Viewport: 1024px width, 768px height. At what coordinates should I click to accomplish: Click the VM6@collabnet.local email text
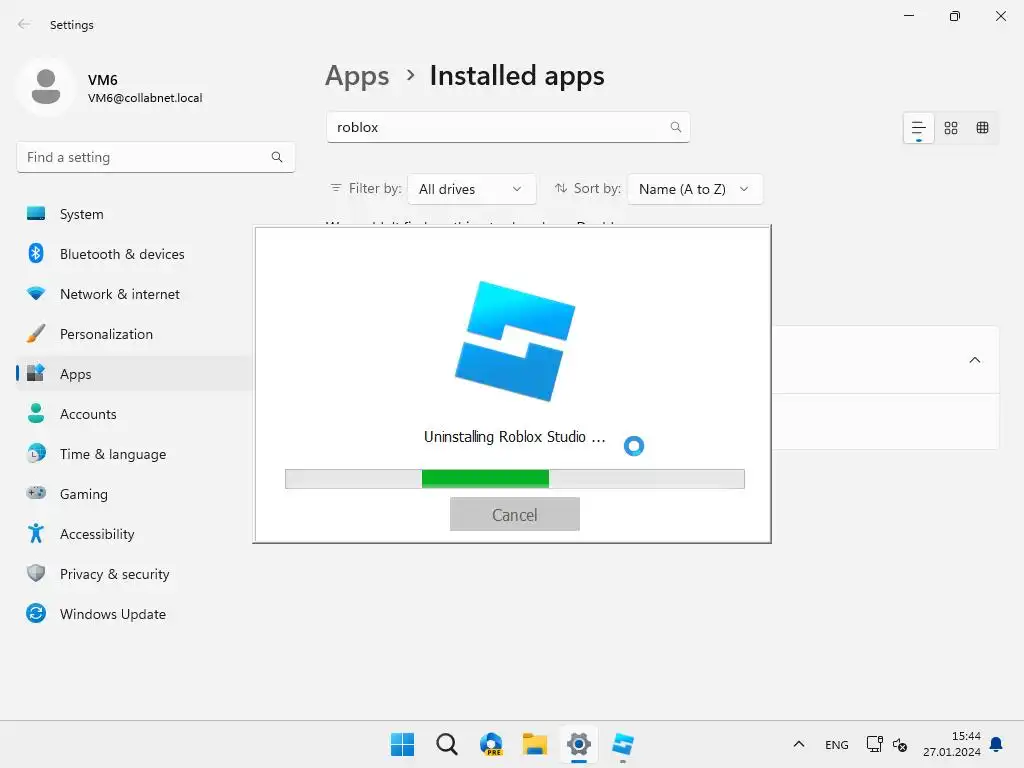coord(145,98)
